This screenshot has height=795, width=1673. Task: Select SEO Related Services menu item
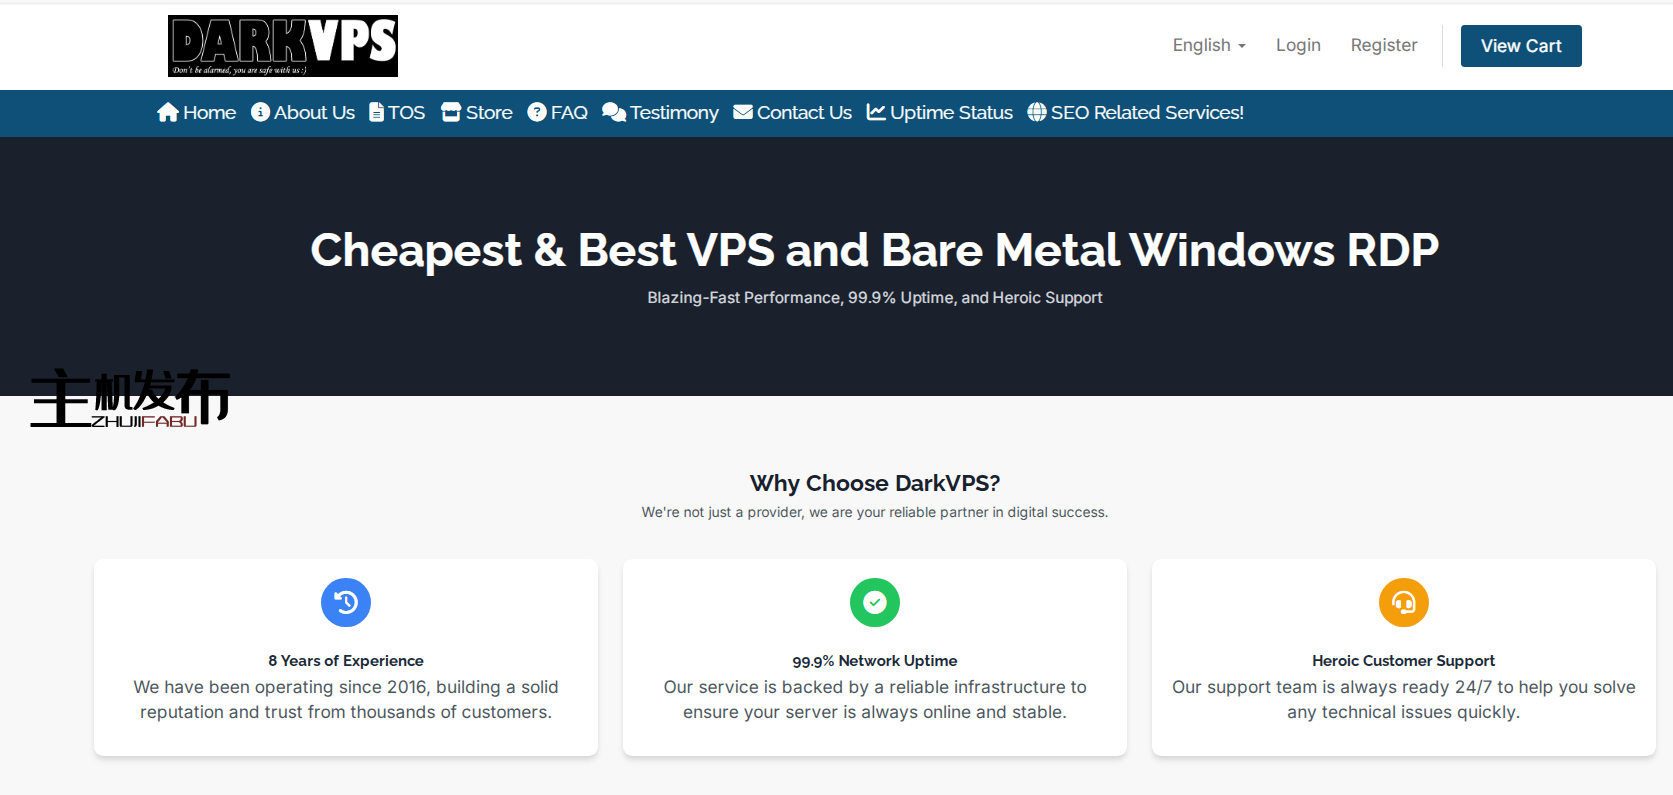click(x=1147, y=113)
